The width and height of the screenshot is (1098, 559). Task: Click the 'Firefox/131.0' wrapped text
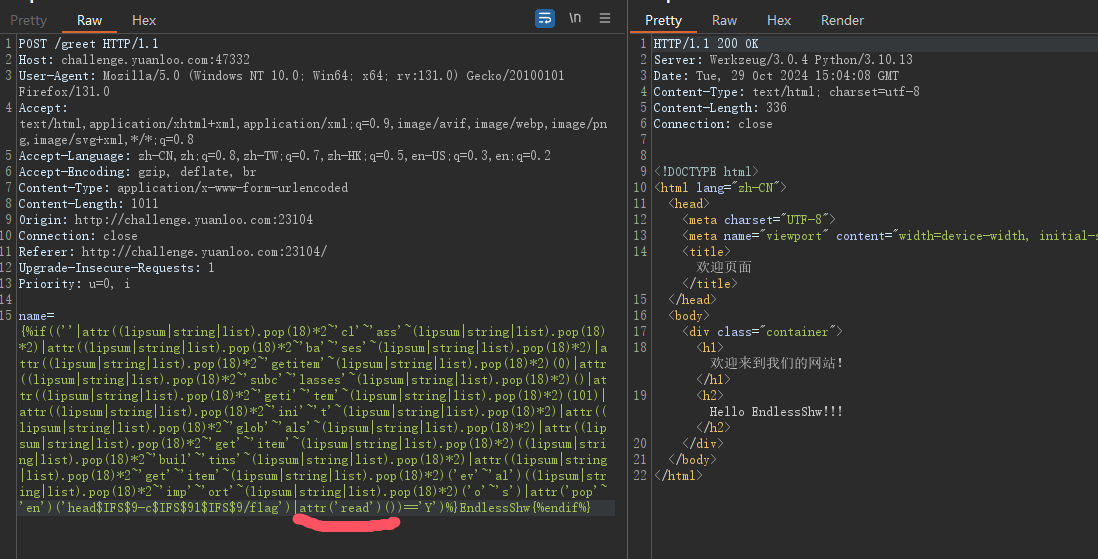point(64,92)
